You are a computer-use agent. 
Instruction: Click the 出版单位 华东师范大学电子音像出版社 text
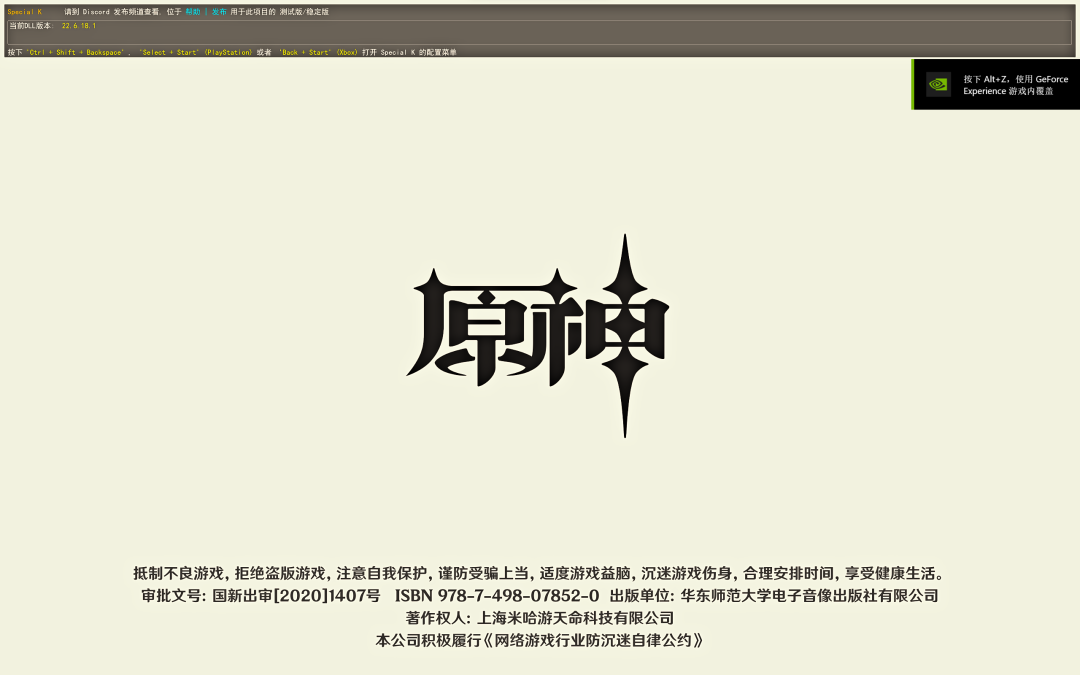774,596
